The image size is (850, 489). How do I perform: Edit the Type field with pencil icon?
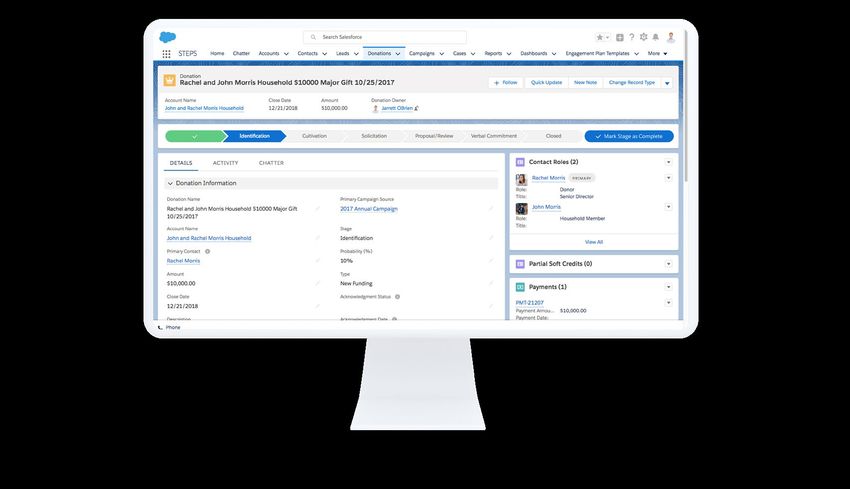[491, 284]
